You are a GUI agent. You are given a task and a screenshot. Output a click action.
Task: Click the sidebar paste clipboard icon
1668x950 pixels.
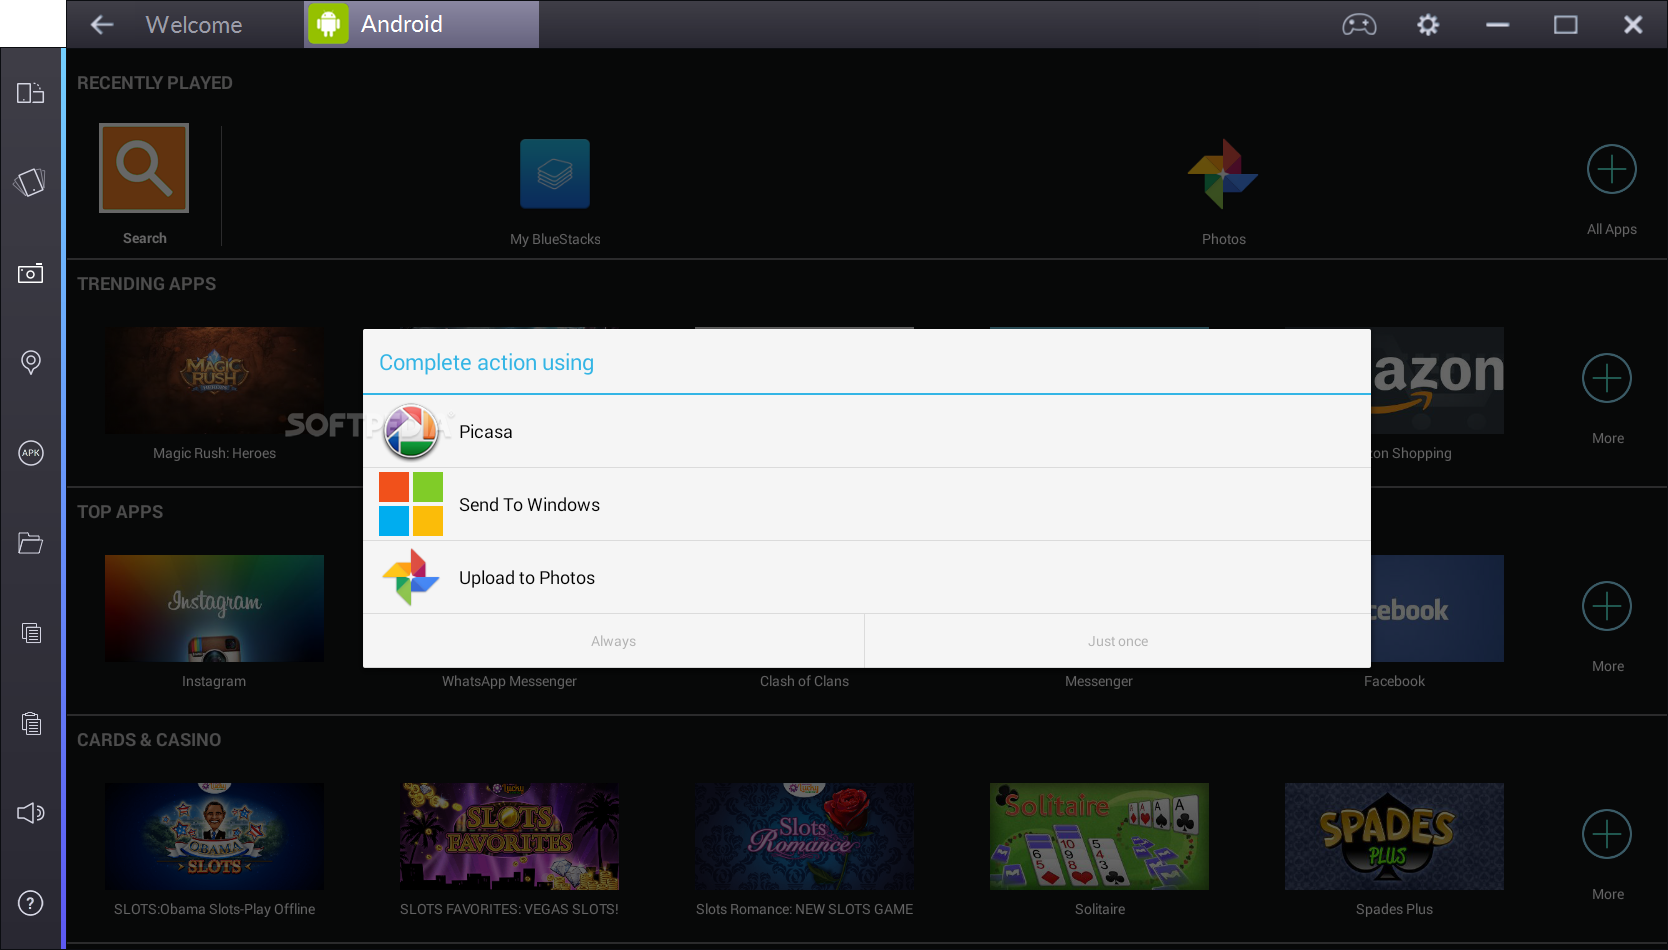31,723
